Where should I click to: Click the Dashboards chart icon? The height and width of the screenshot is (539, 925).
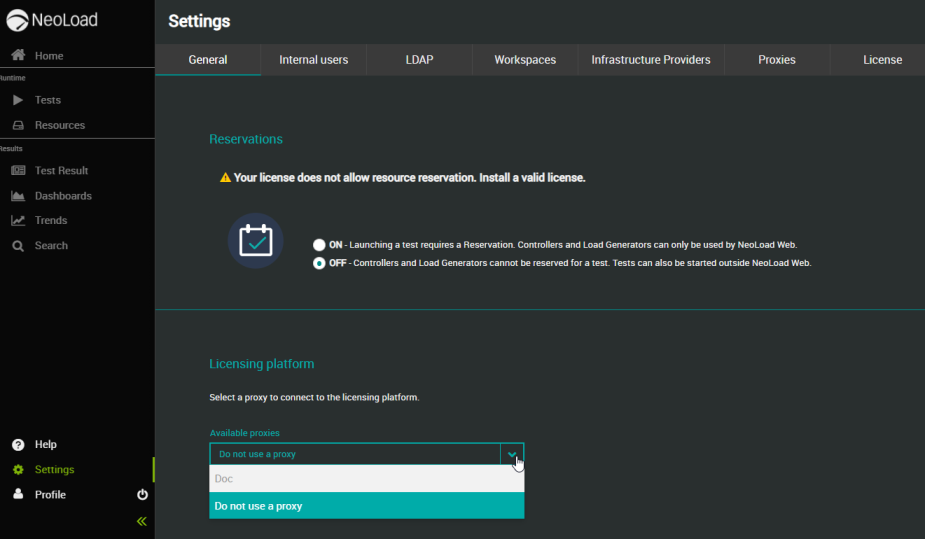[x=18, y=196]
